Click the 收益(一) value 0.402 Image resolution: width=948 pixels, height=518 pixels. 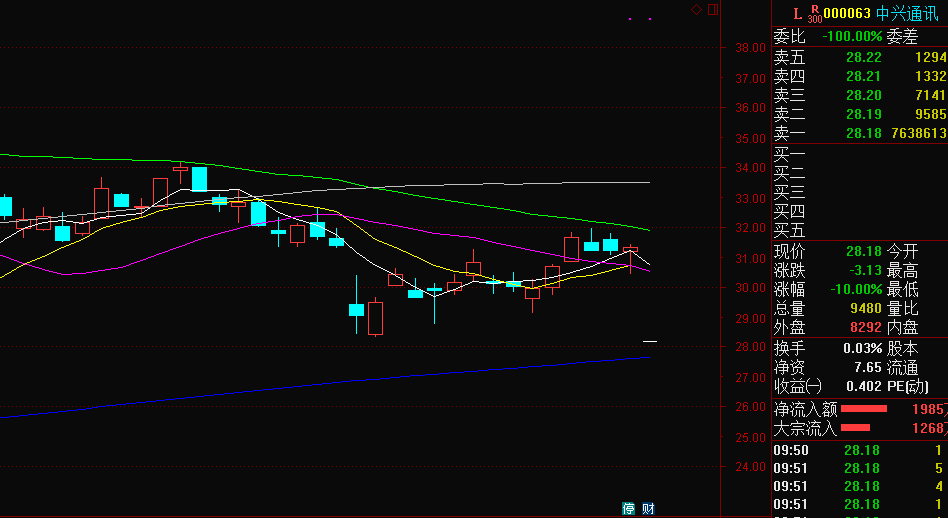864,386
